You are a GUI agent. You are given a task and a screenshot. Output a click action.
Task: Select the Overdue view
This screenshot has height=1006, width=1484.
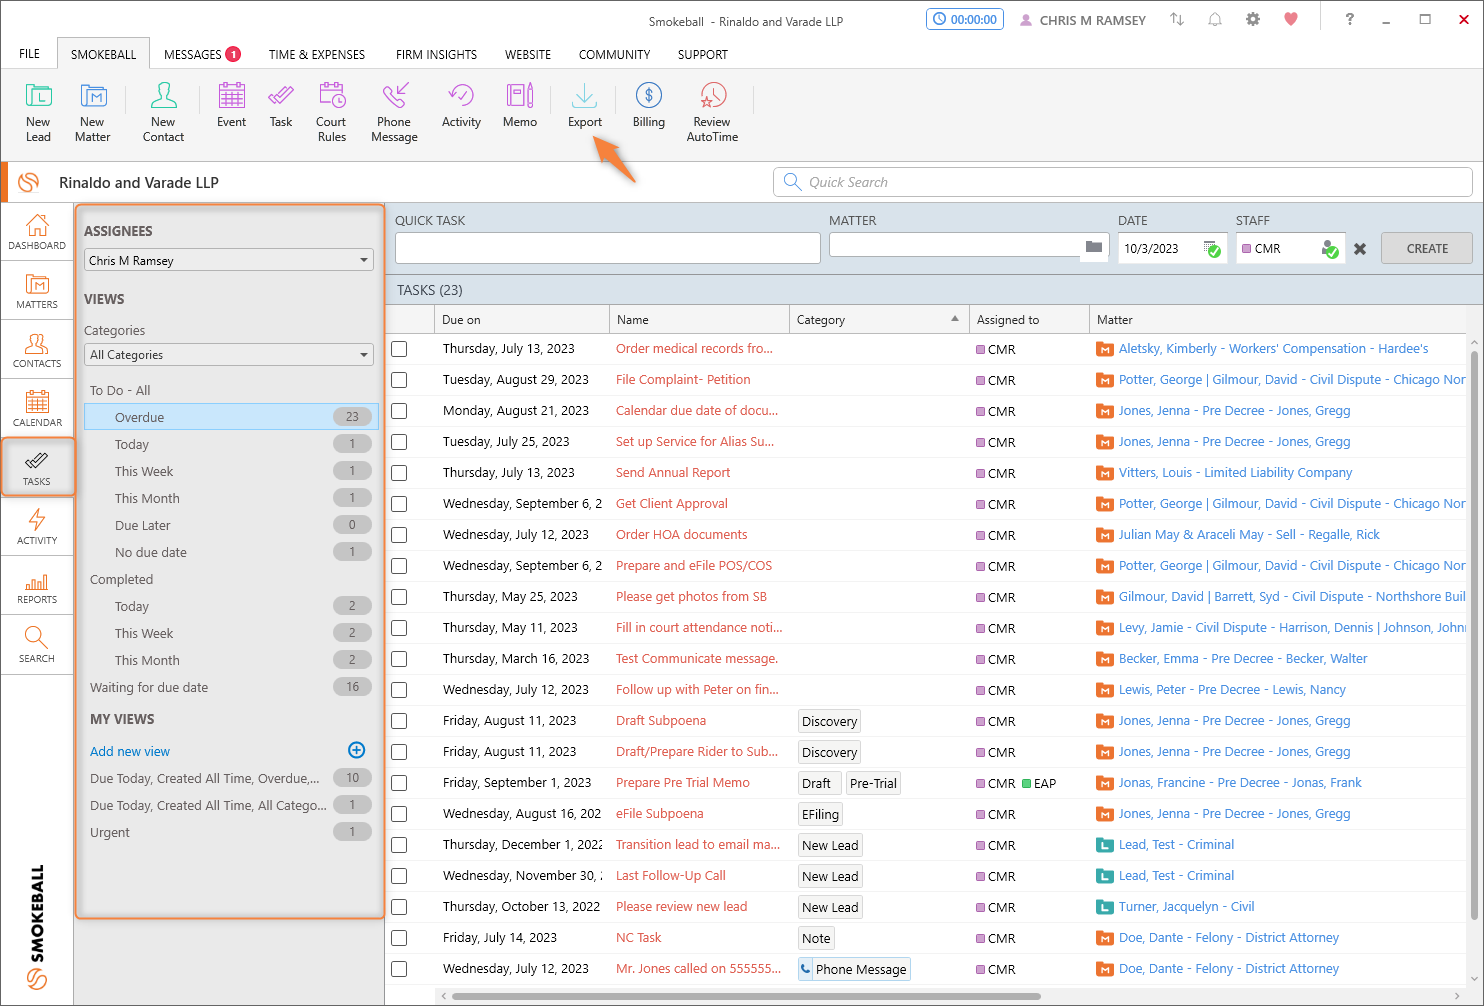(231, 417)
